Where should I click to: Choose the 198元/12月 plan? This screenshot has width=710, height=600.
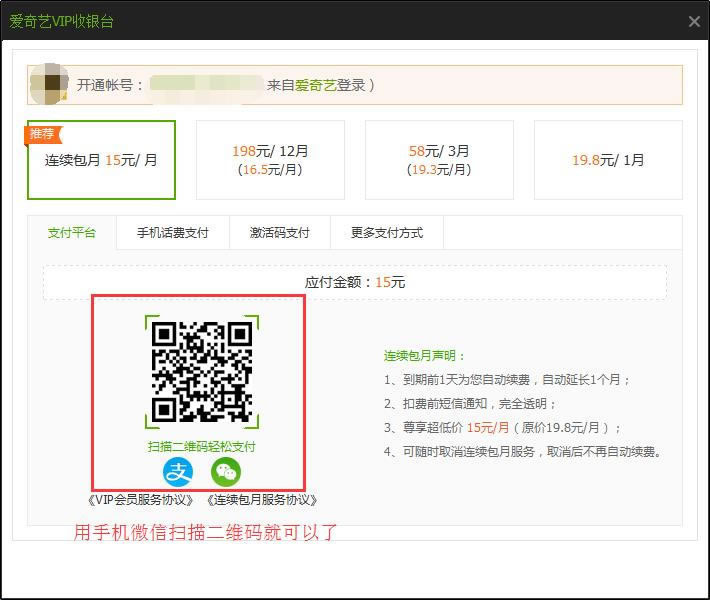click(270, 160)
